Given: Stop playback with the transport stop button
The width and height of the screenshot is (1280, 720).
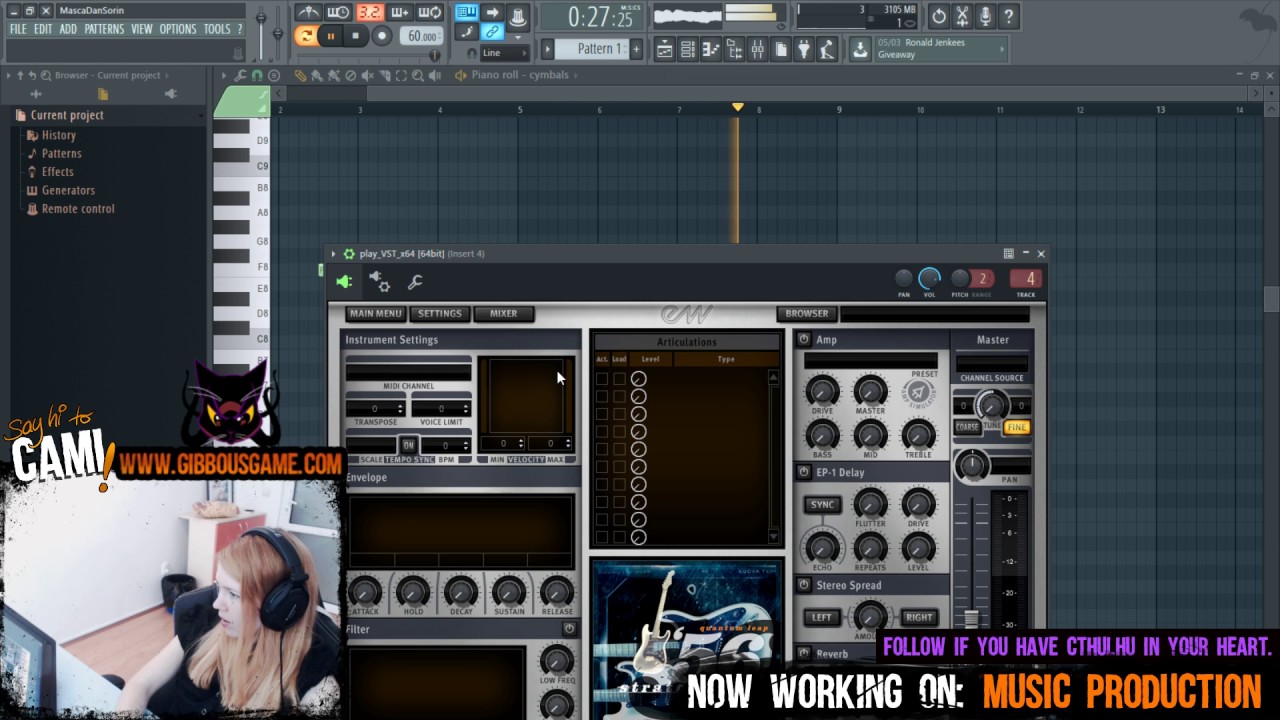Looking at the screenshot, I should [x=355, y=36].
